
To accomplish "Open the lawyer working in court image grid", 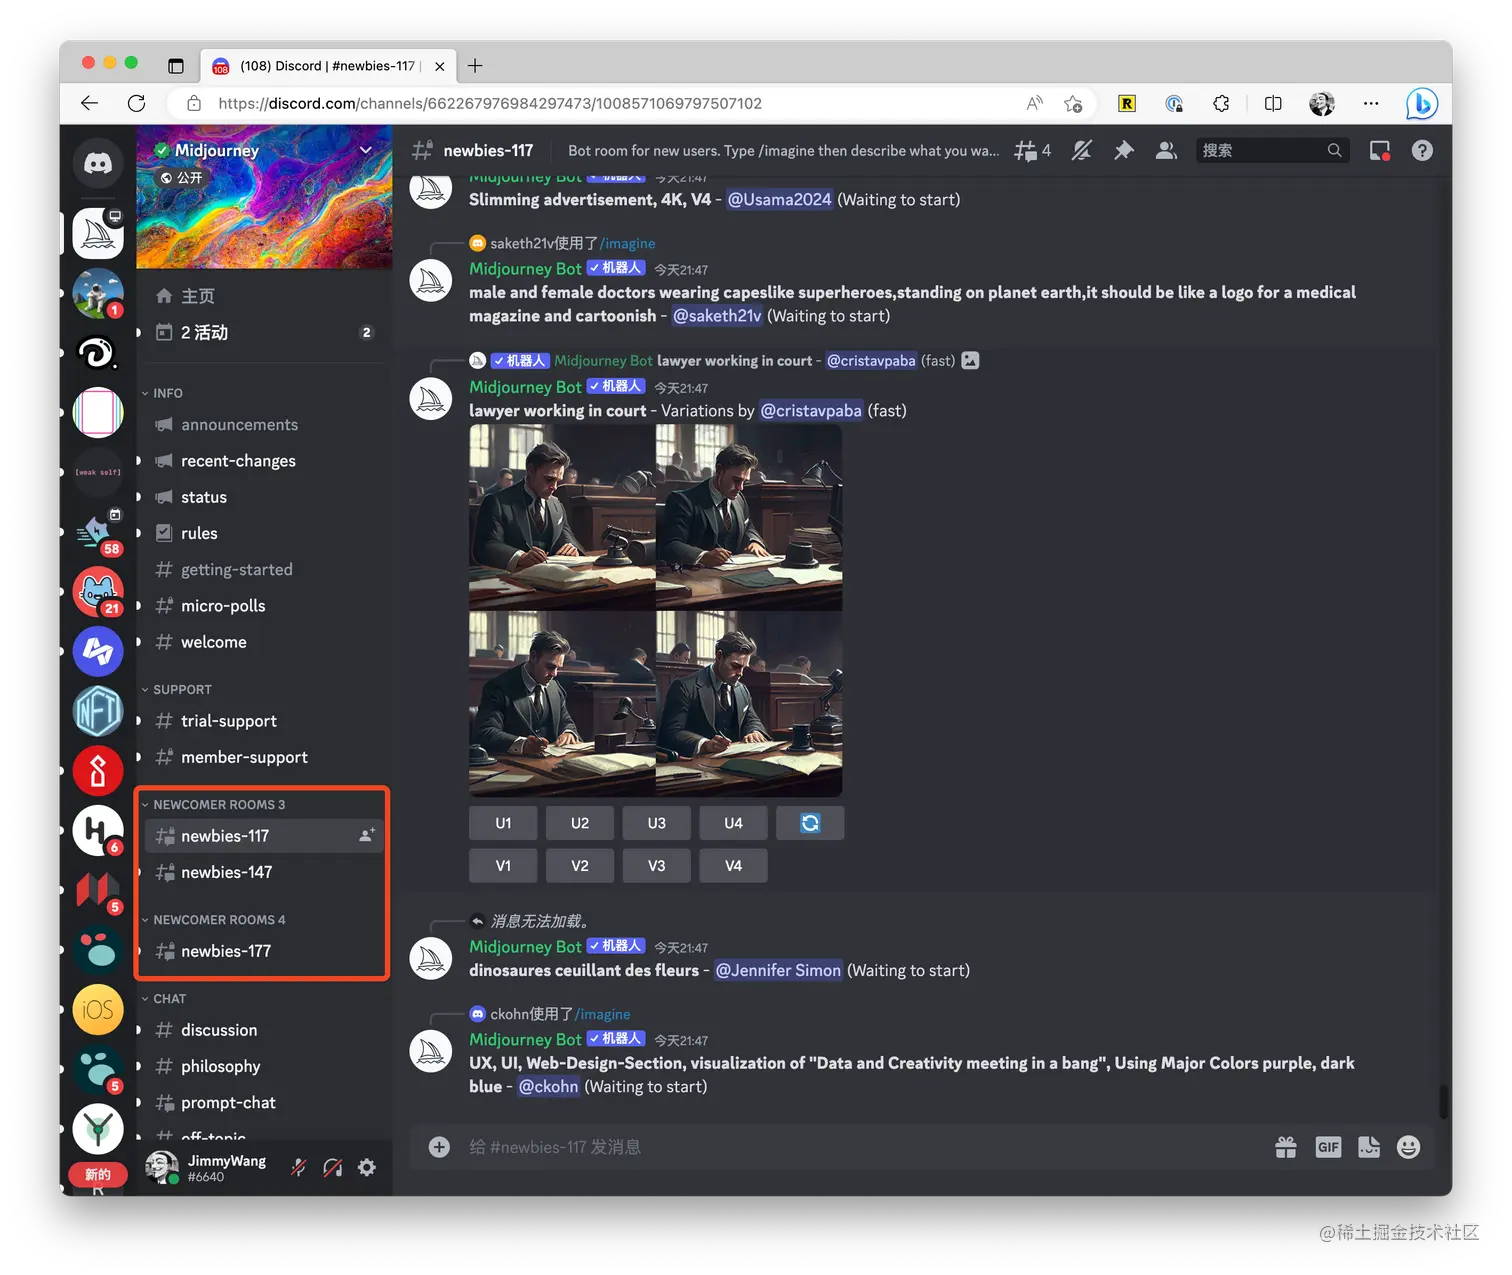I will [655, 610].
